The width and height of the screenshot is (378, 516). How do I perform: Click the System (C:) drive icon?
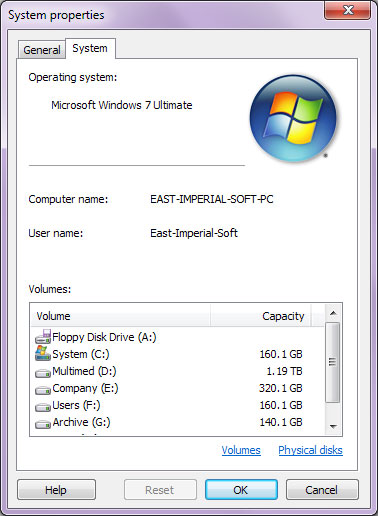[43, 354]
